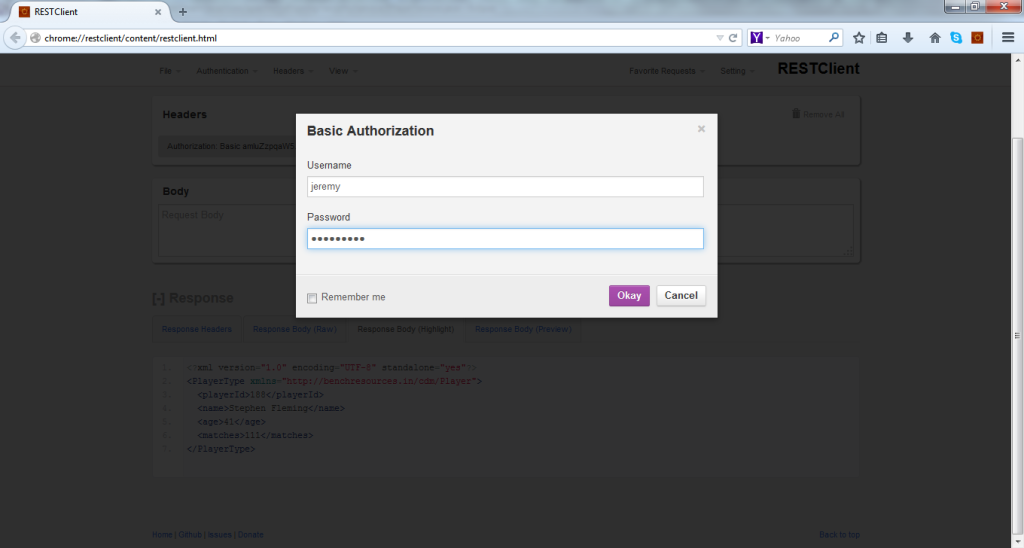Reload the page with the refresh icon

733,38
